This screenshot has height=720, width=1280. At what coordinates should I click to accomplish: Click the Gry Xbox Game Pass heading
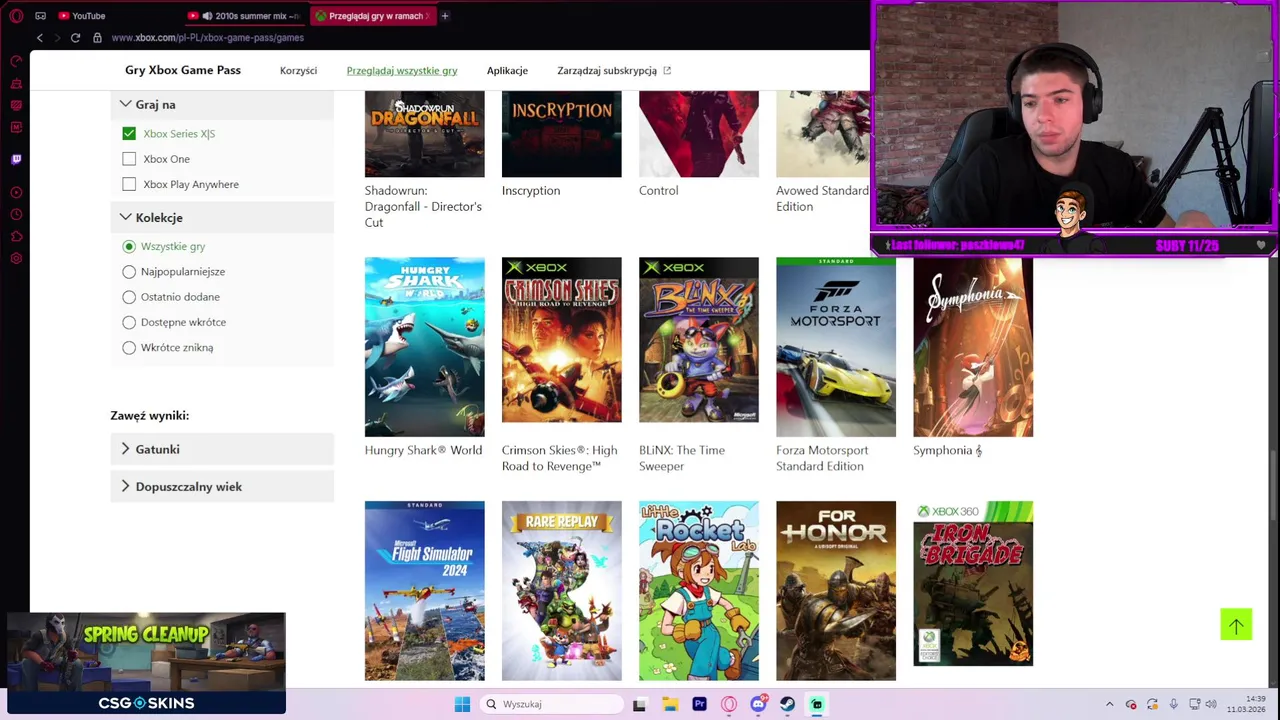click(x=183, y=70)
